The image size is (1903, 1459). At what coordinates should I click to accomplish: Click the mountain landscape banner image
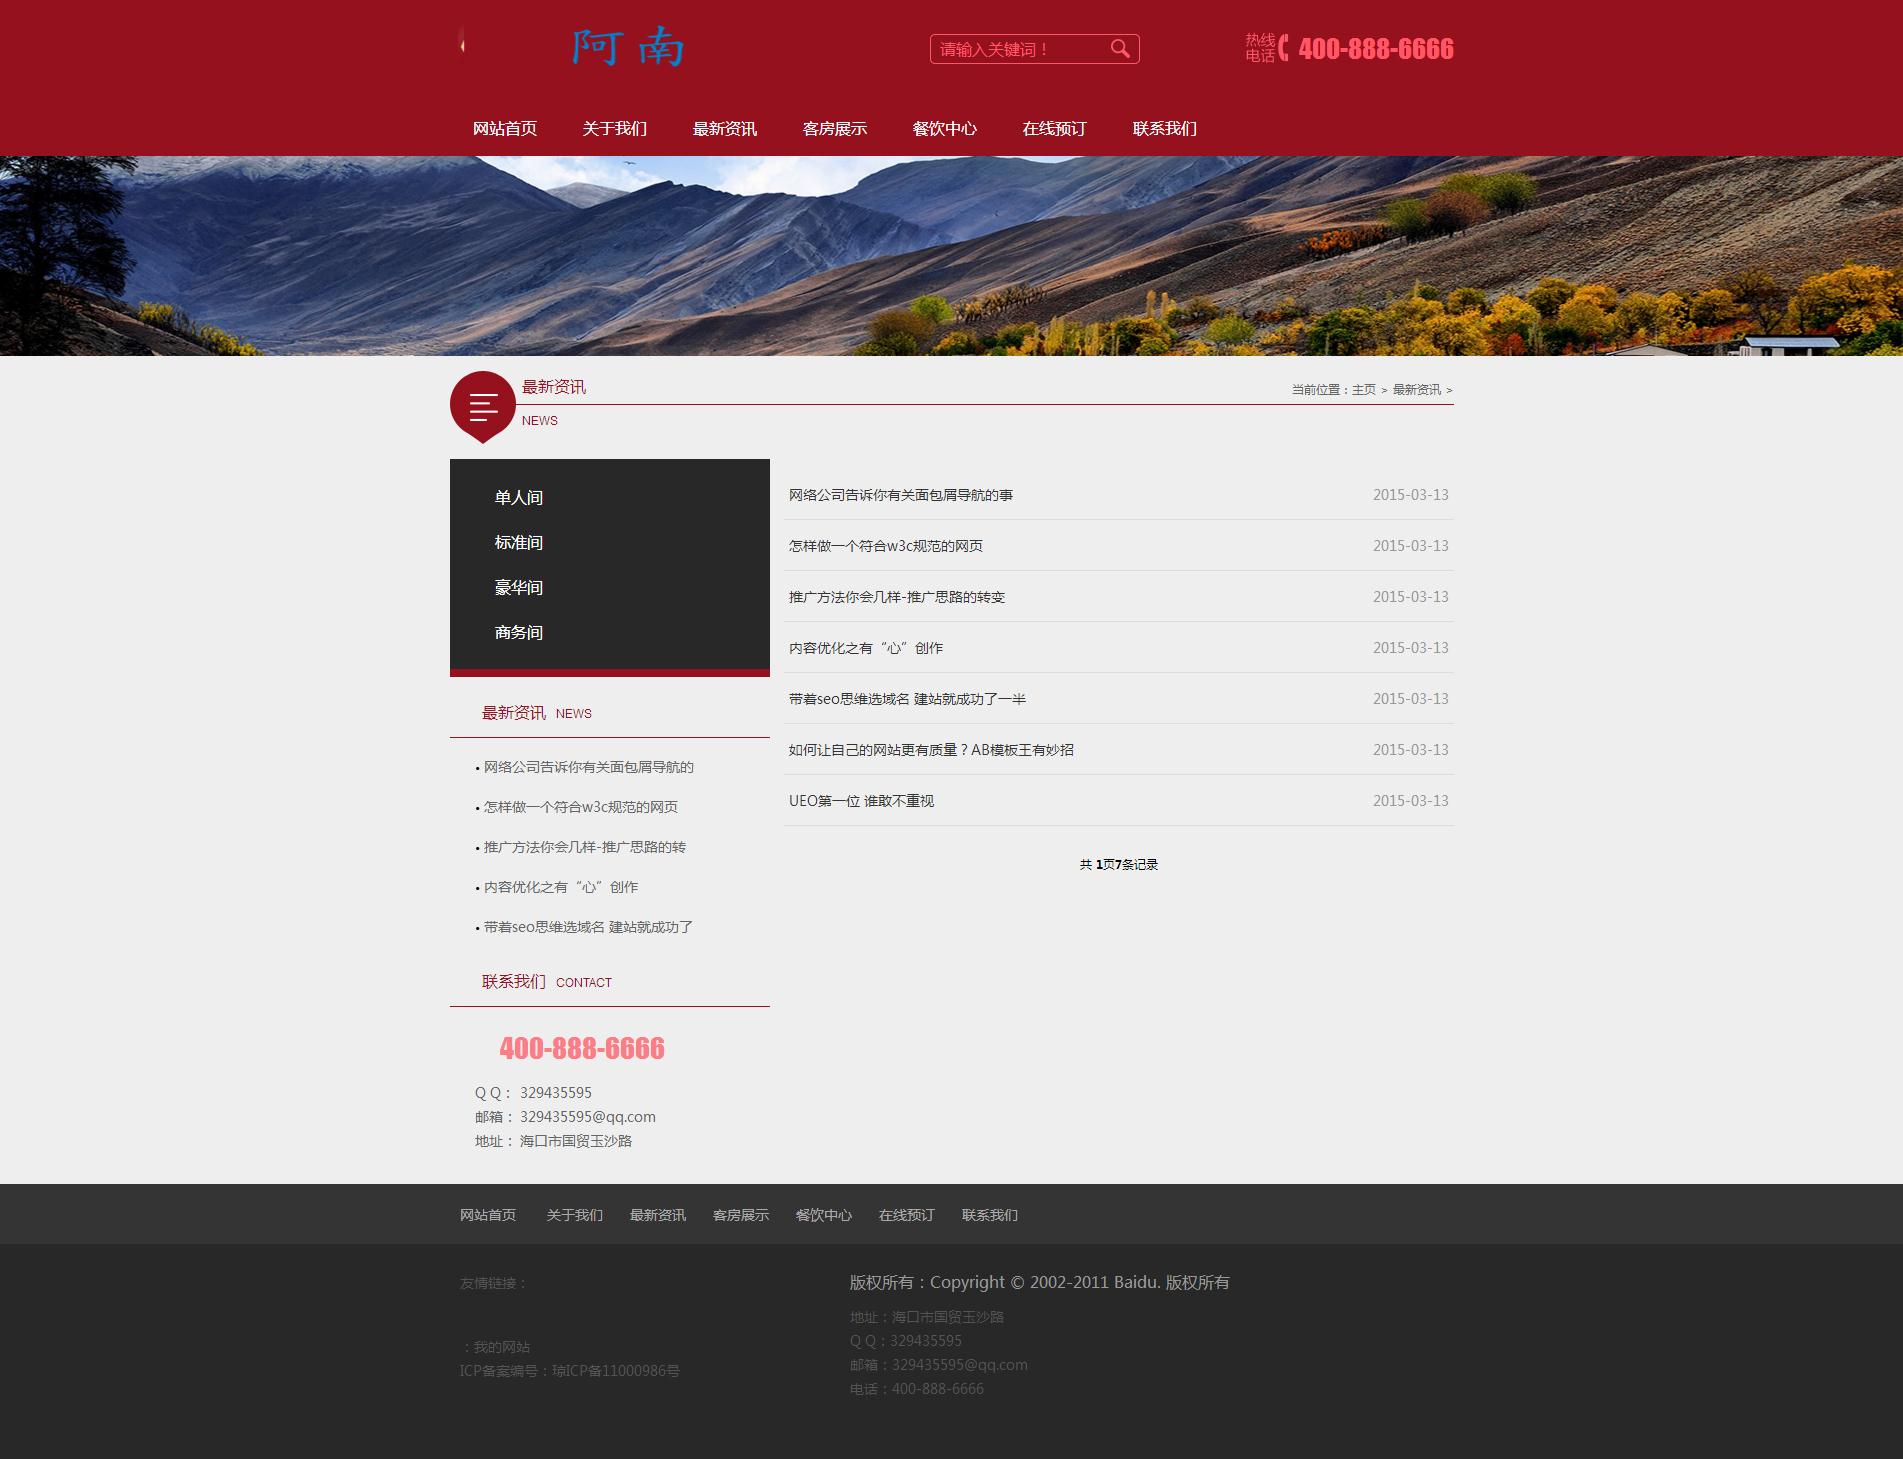[x=951, y=256]
